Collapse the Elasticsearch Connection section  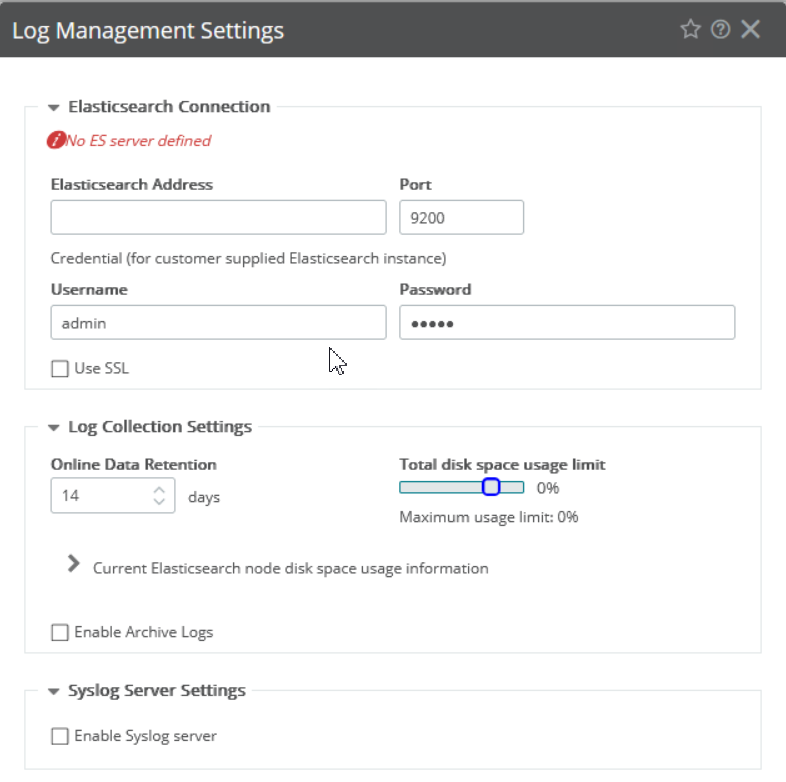(54, 107)
